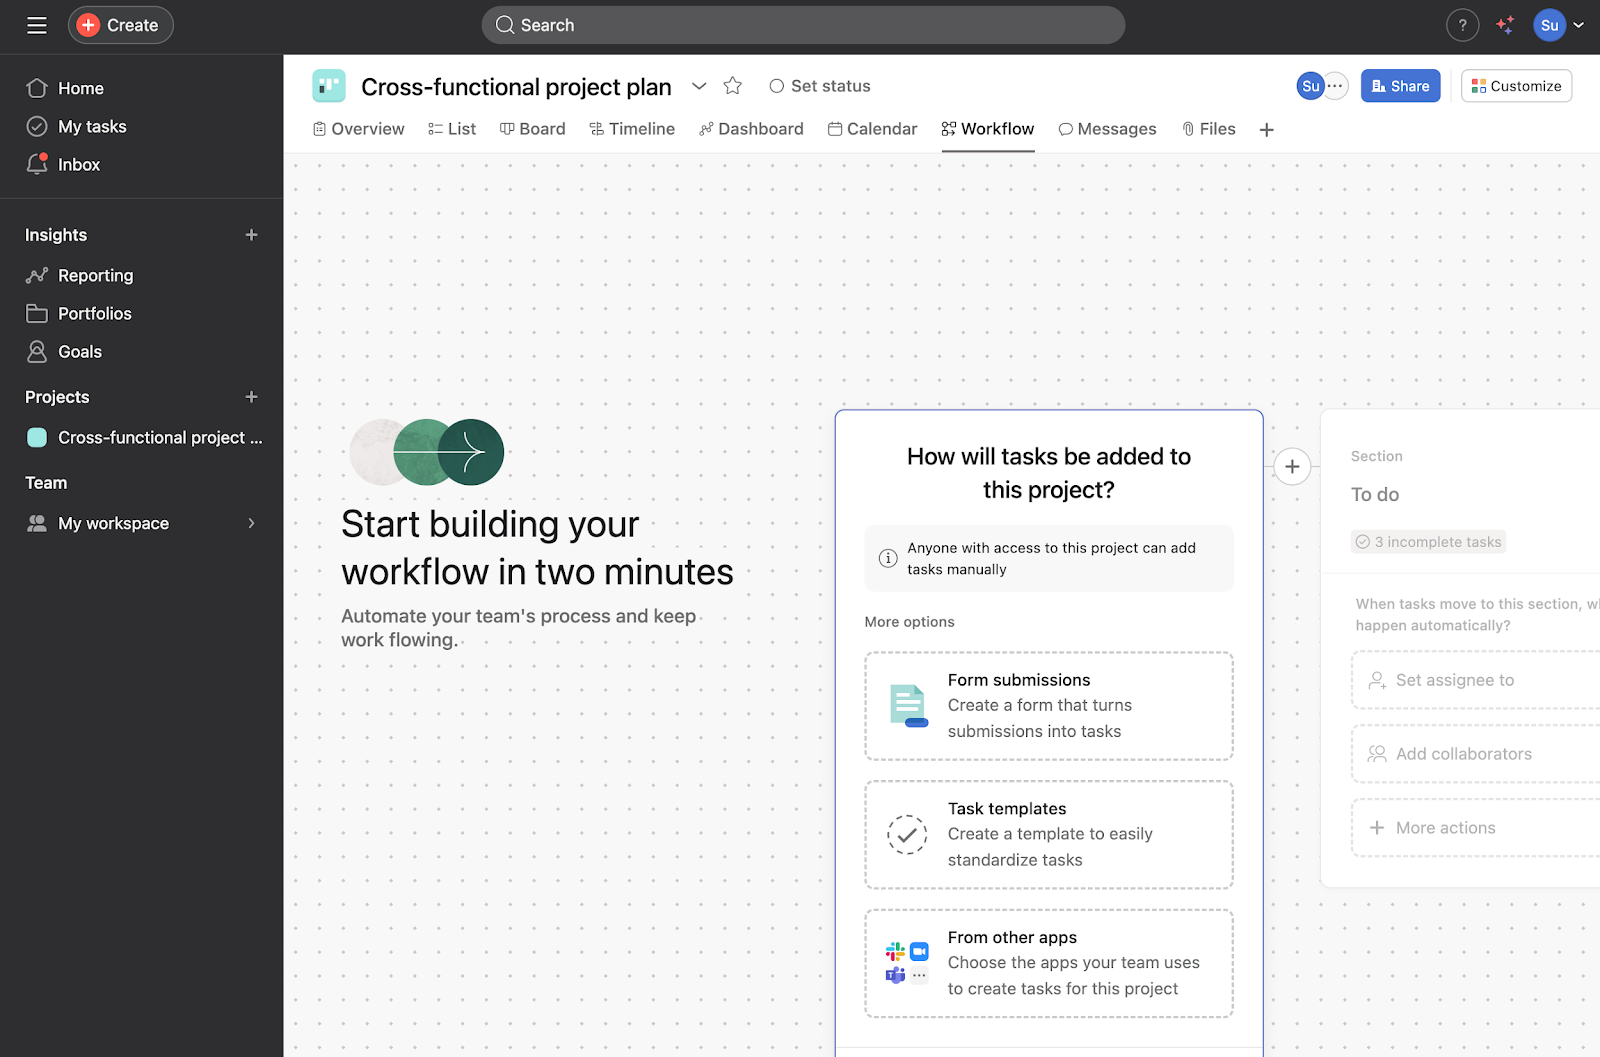Expand My workspace in the sidebar
This screenshot has width=1600, height=1057.
pyautogui.click(x=250, y=523)
